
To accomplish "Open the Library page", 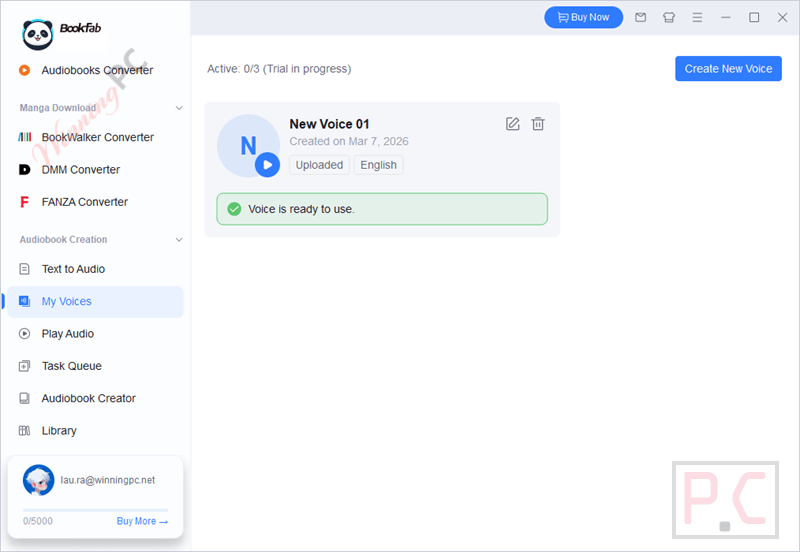I will [x=96, y=431].
